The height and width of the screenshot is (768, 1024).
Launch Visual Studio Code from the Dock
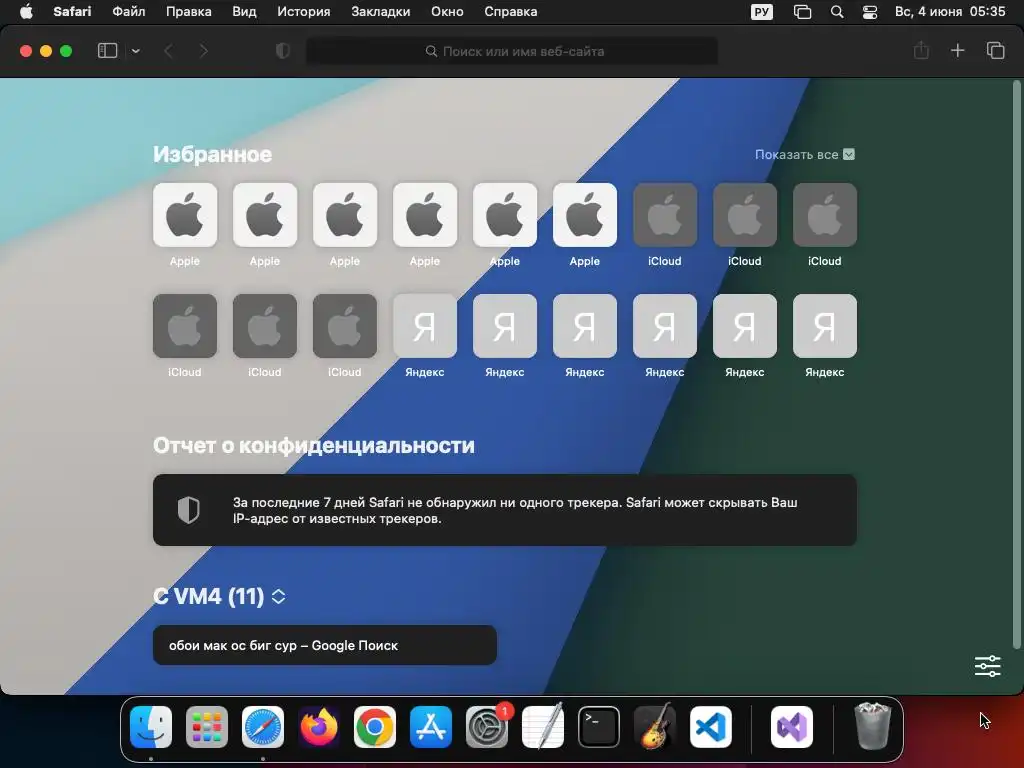point(711,727)
